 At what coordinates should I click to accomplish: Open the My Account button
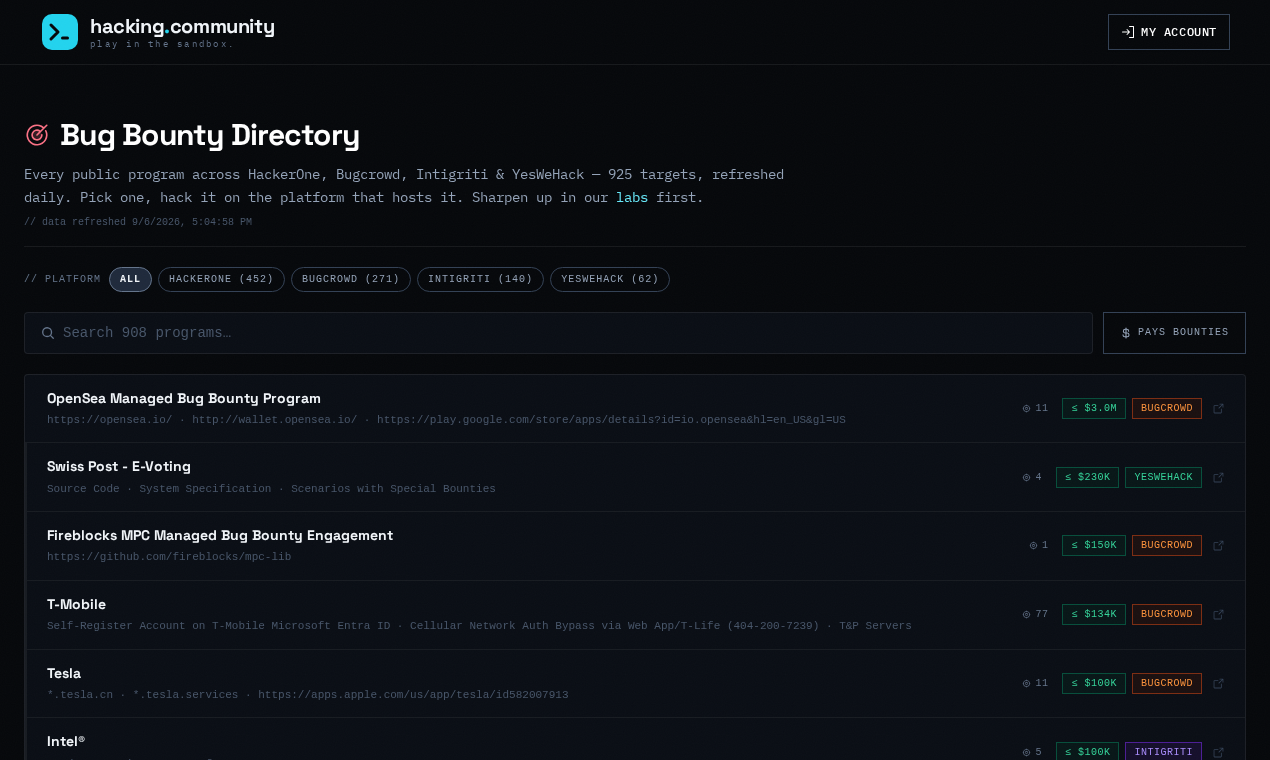[x=1168, y=32]
